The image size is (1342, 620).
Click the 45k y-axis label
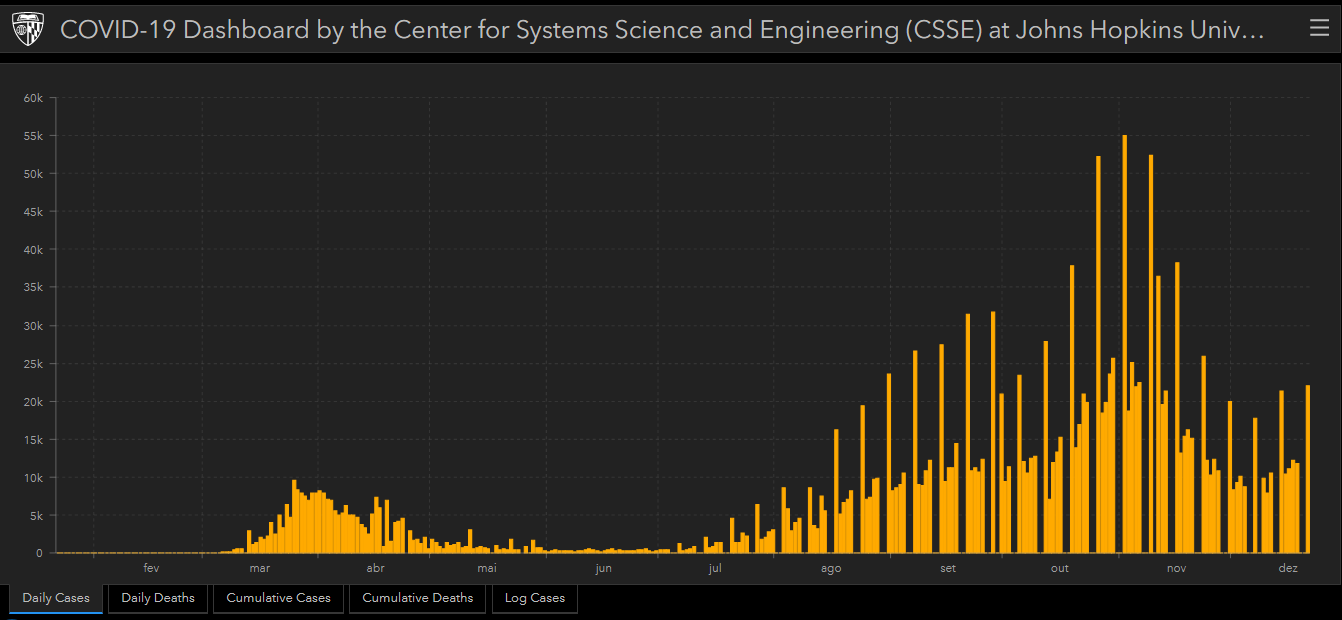click(x=33, y=212)
